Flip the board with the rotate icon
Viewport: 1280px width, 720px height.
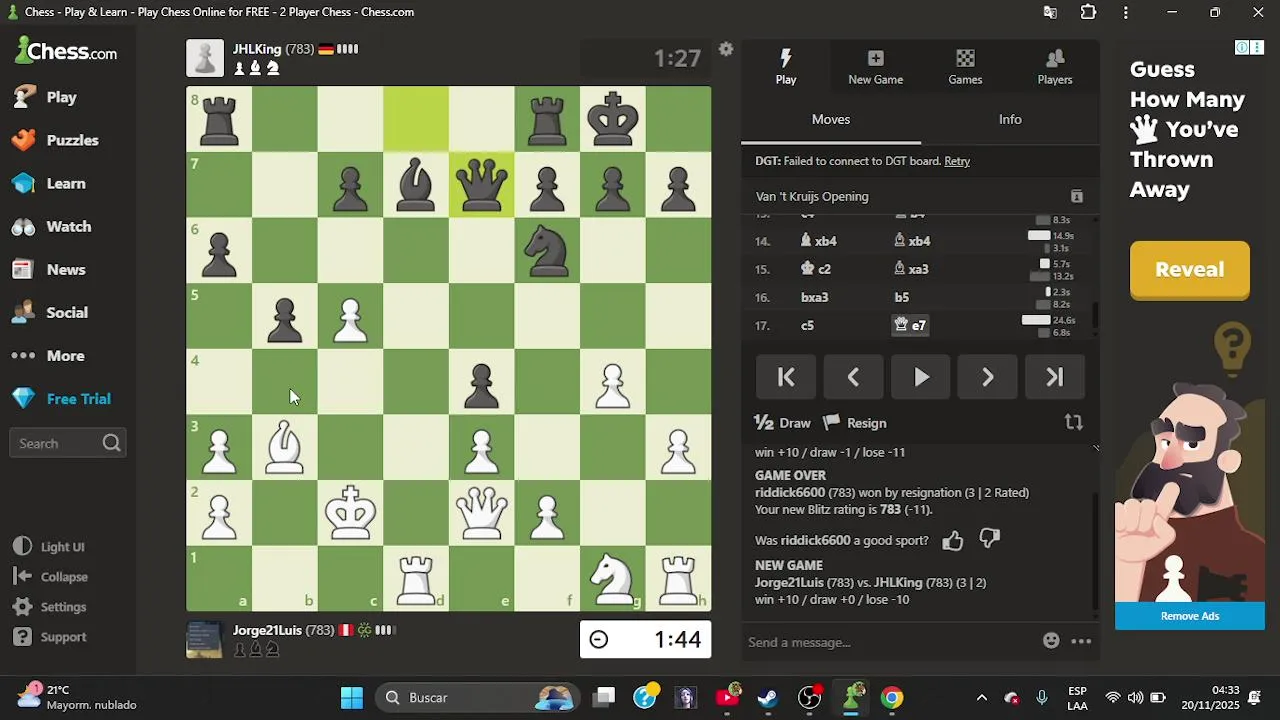(1074, 422)
